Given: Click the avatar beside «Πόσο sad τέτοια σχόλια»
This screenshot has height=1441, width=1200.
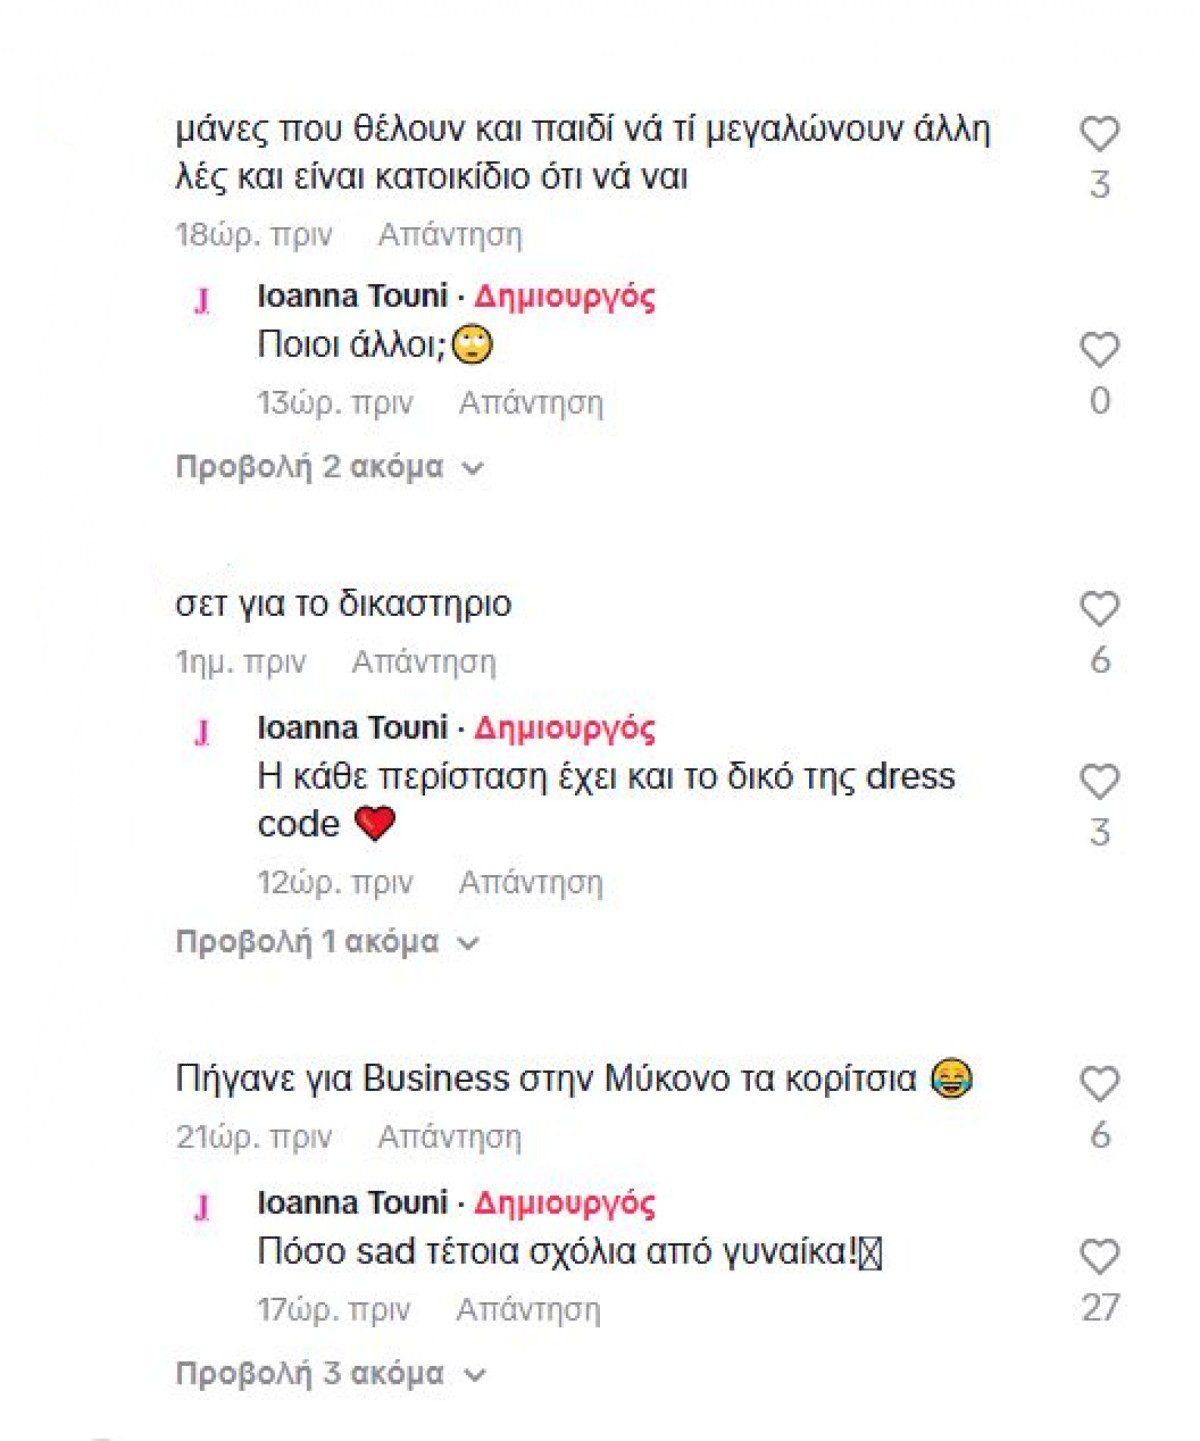Looking at the screenshot, I should click(x=204, y=1206).
